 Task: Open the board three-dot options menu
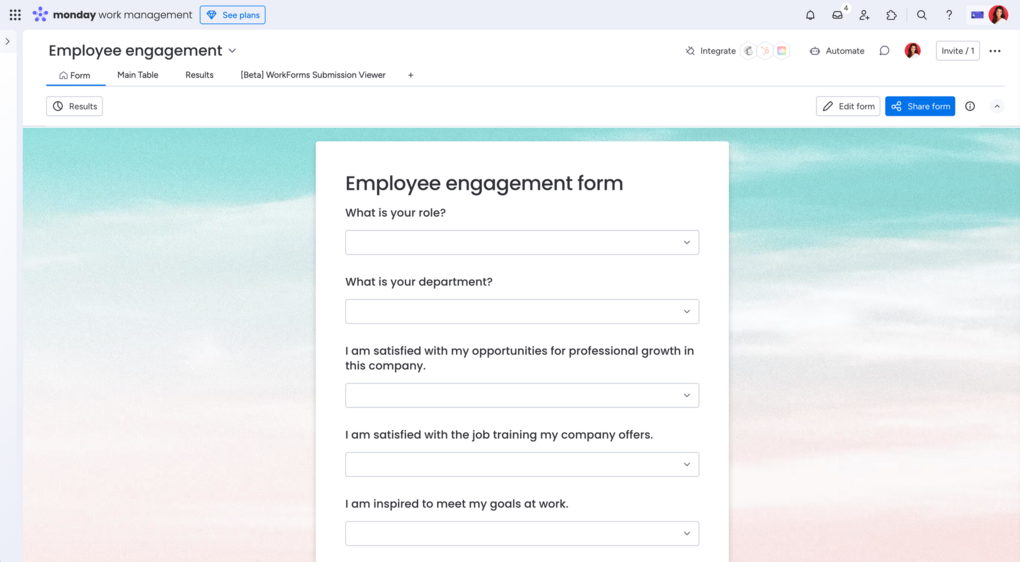point(995,51)
